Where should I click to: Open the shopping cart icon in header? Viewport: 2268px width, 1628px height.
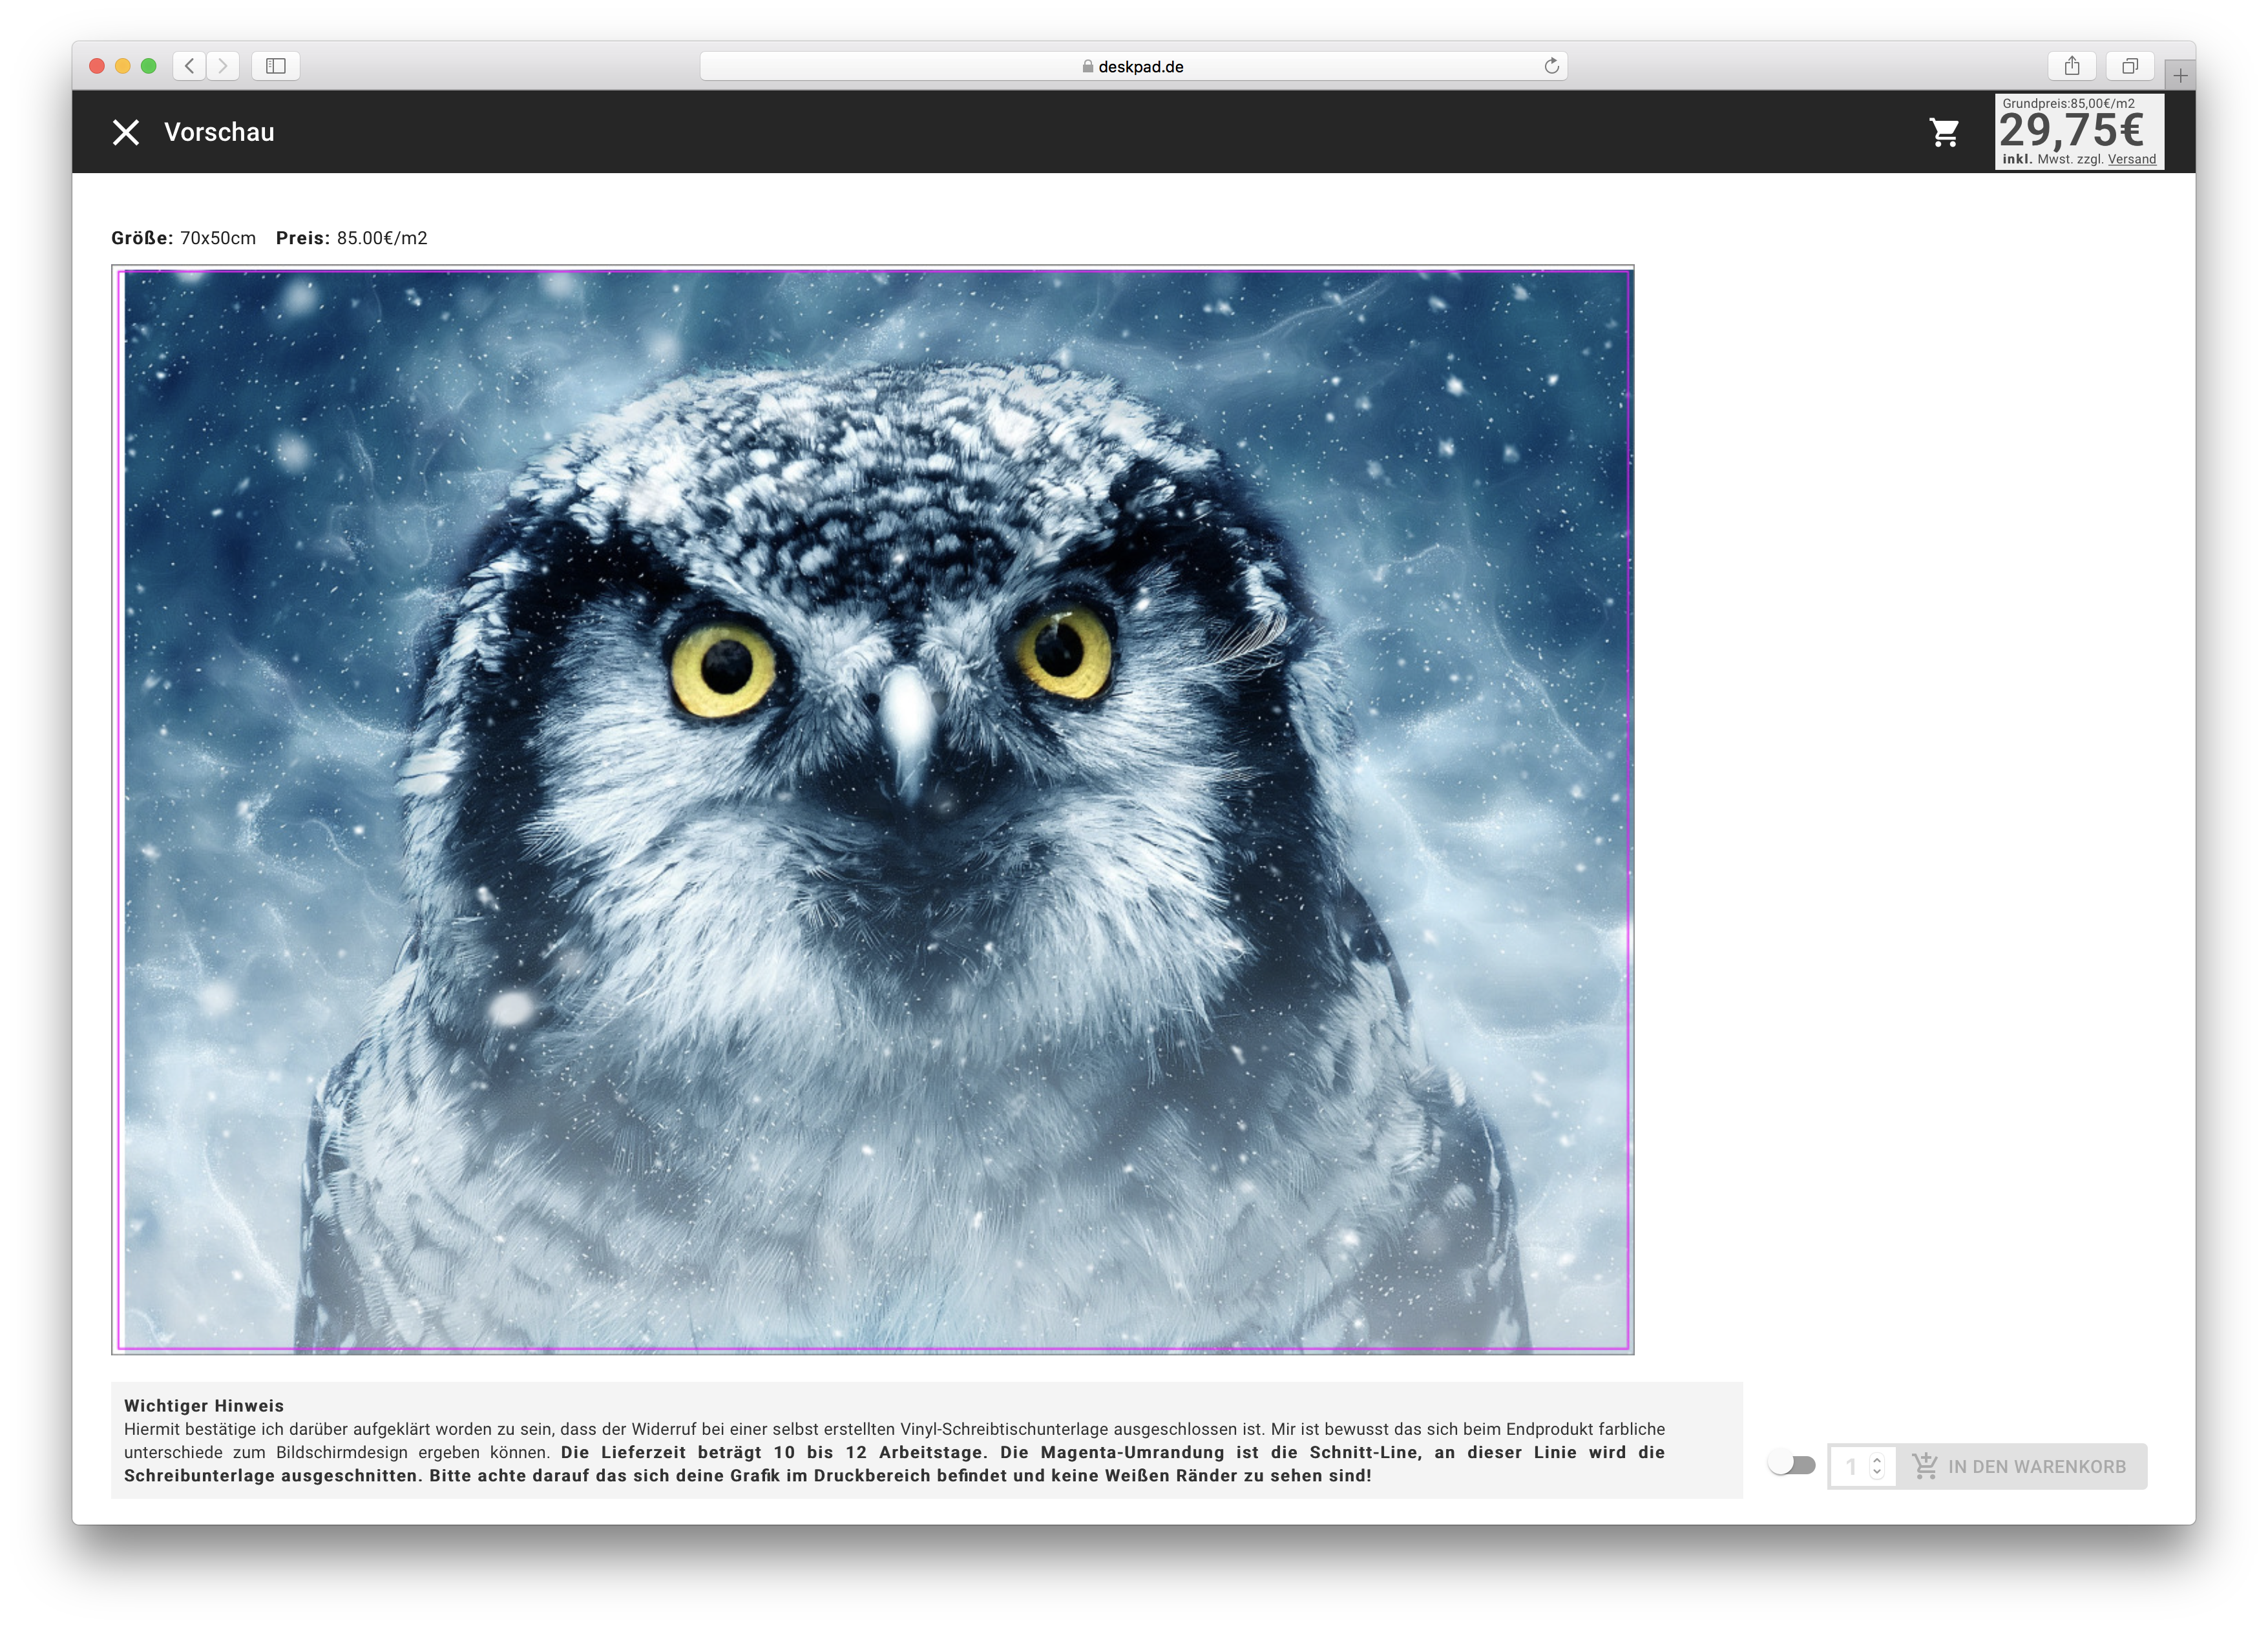point(1945,132)
